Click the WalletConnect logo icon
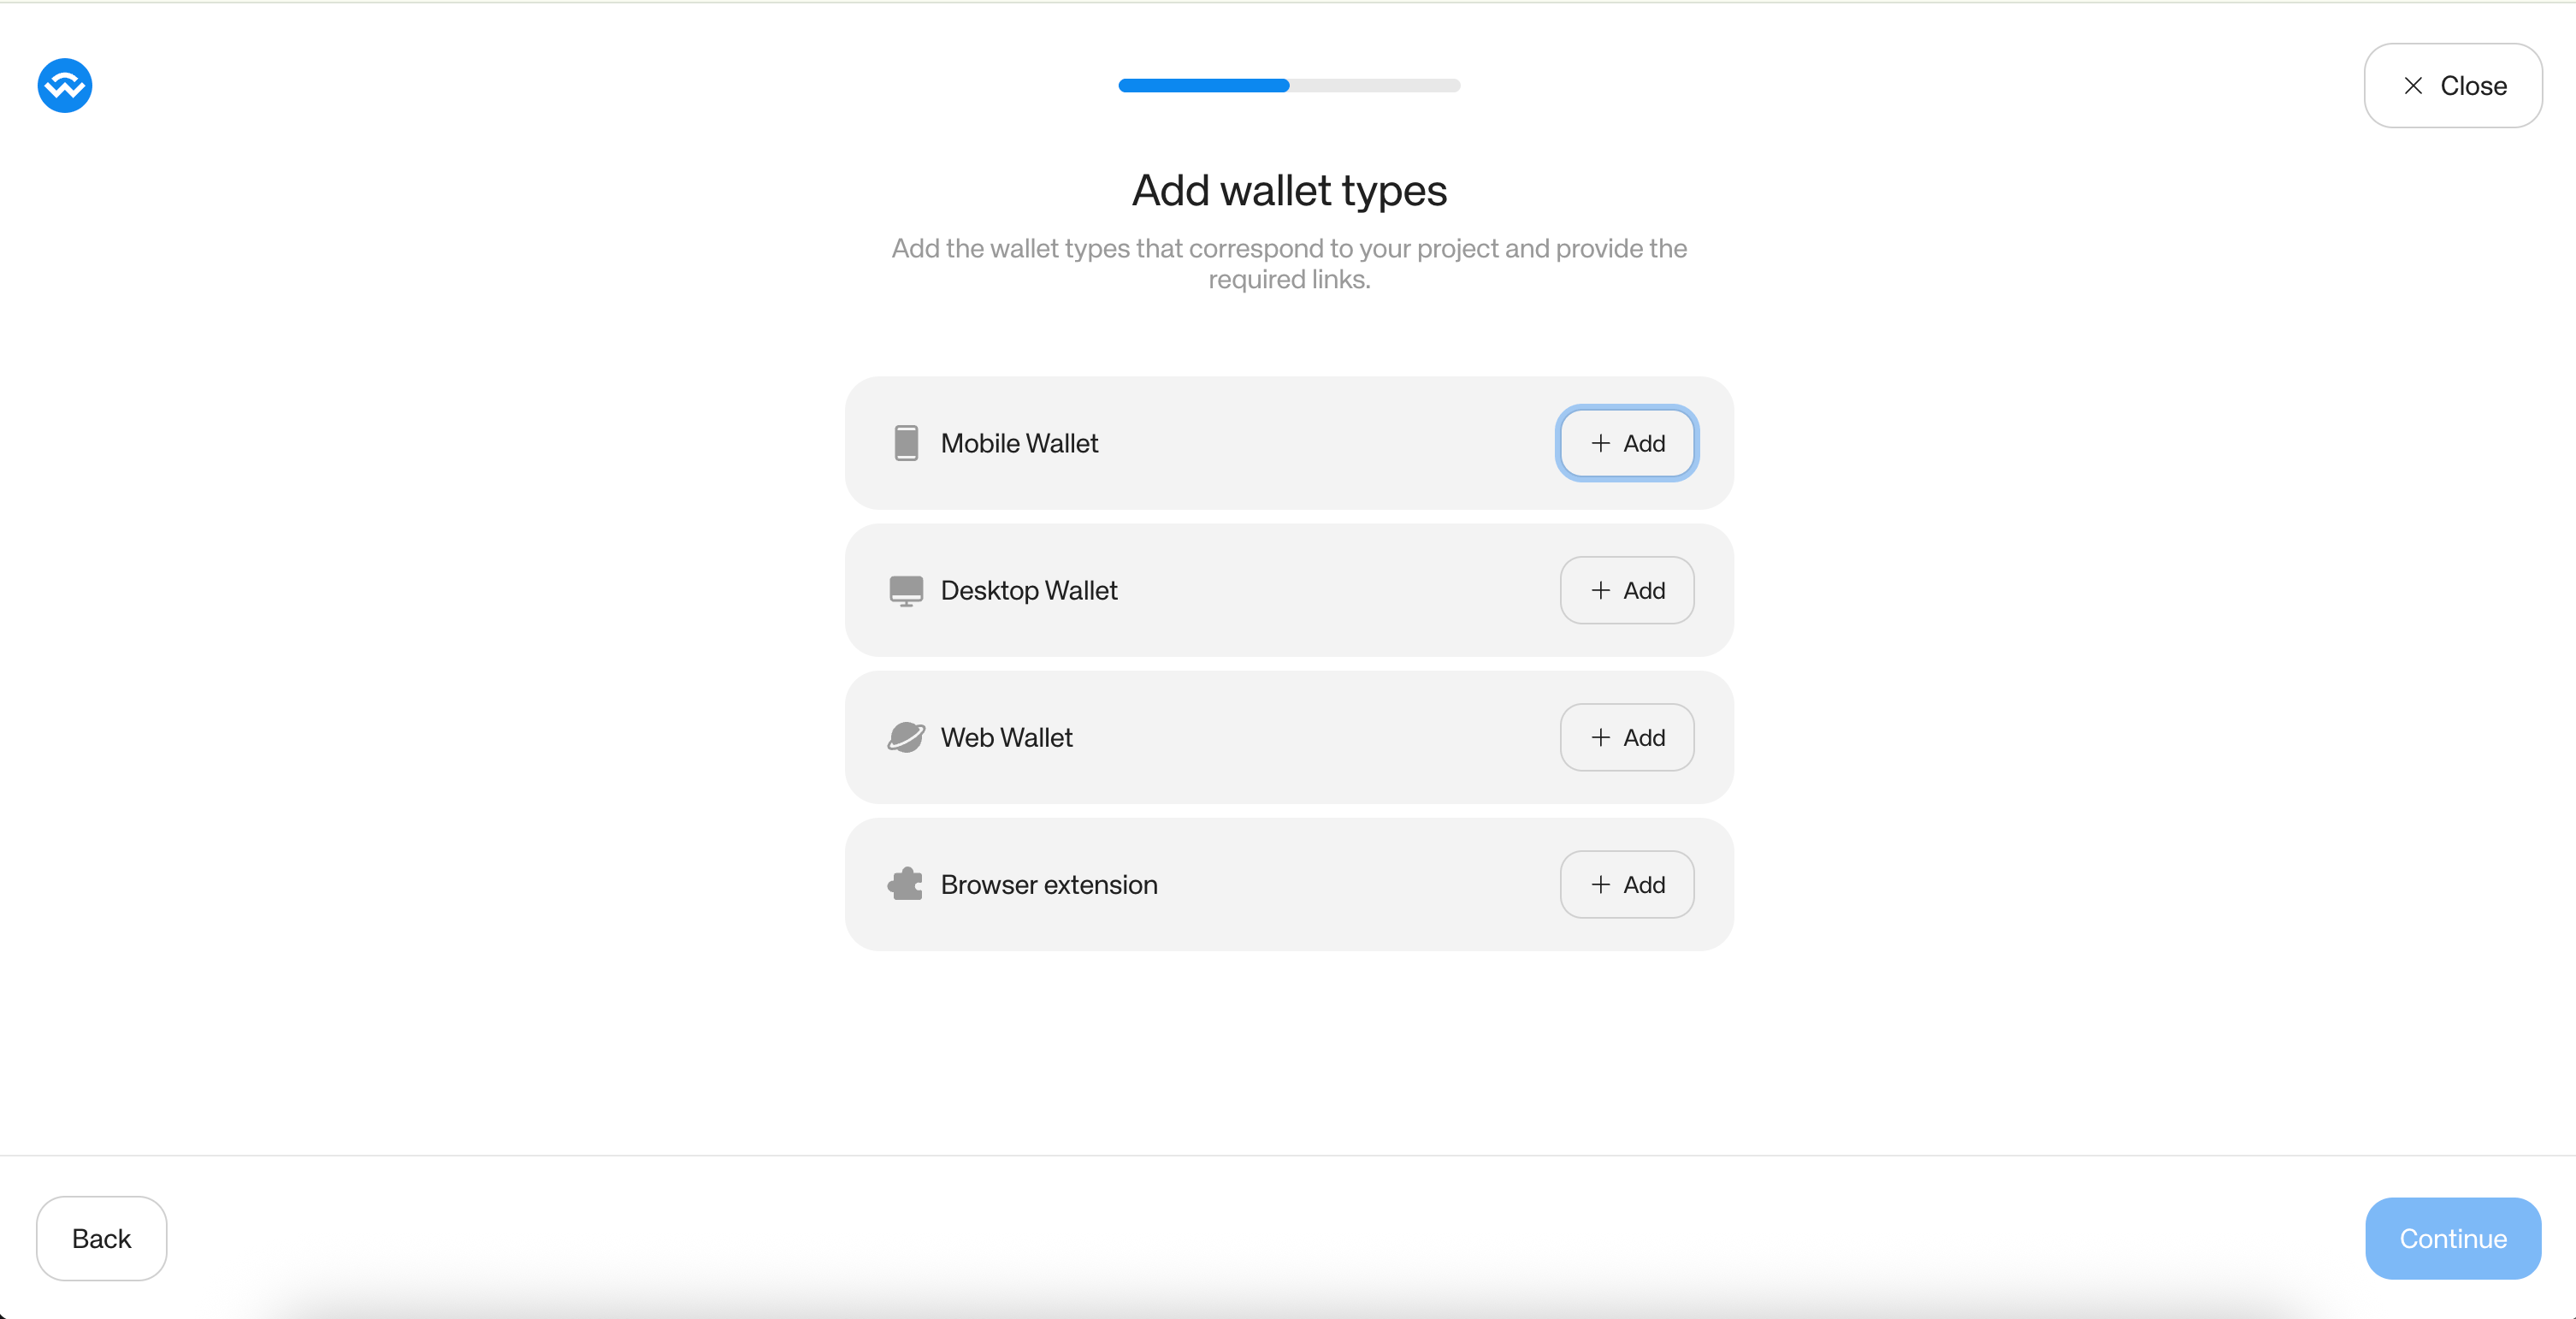This screenshot has height=1319, width=2576. [65, 86]
